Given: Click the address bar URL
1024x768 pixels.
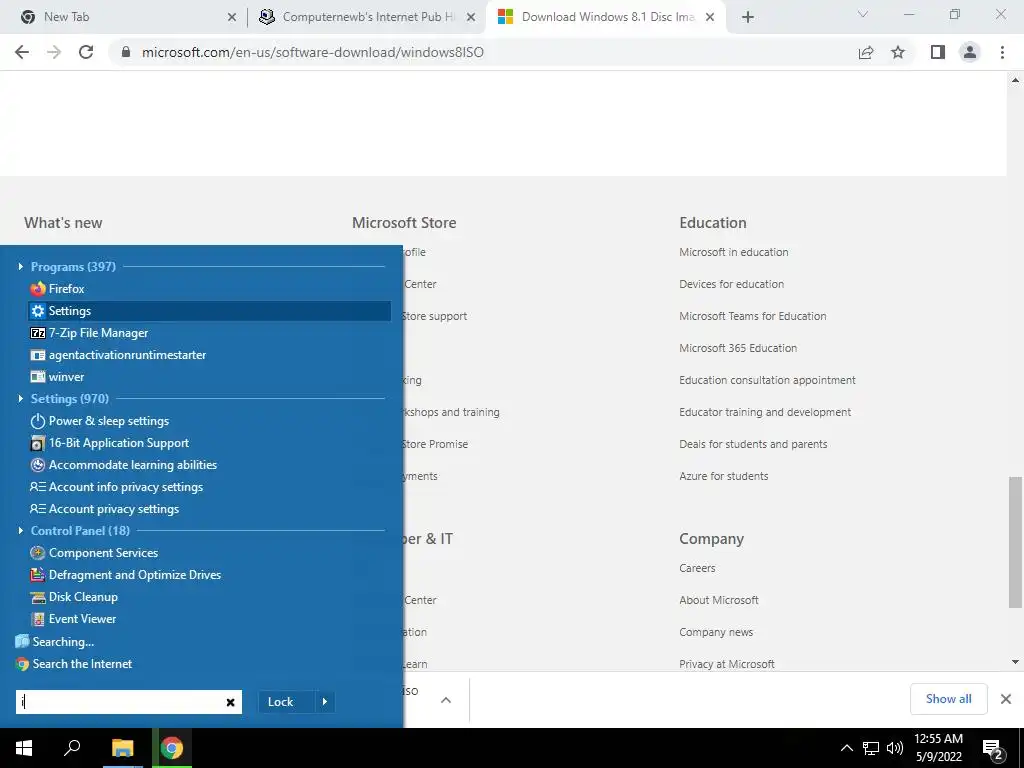Looking at the screenshot, I should click(313, 52).
